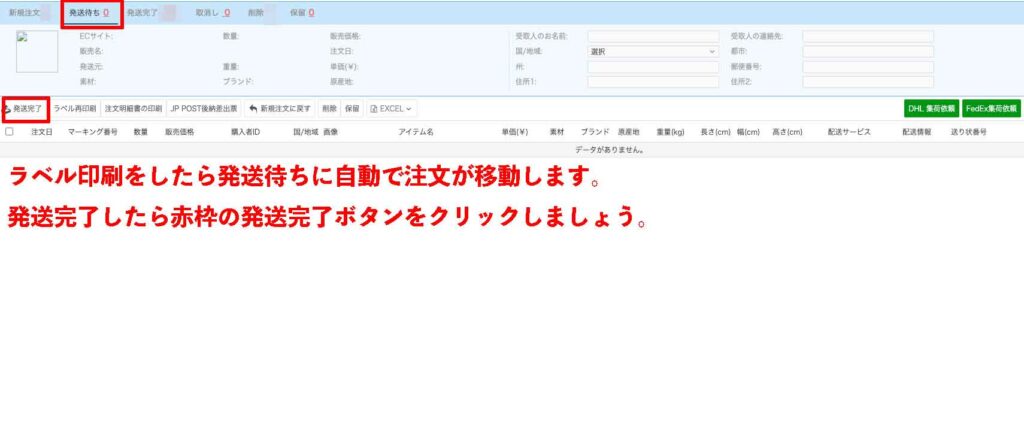This screenshot has height=439, width=1024.
Task: Click the 保留 toolbar button
Action: click(x=352, y=108)
